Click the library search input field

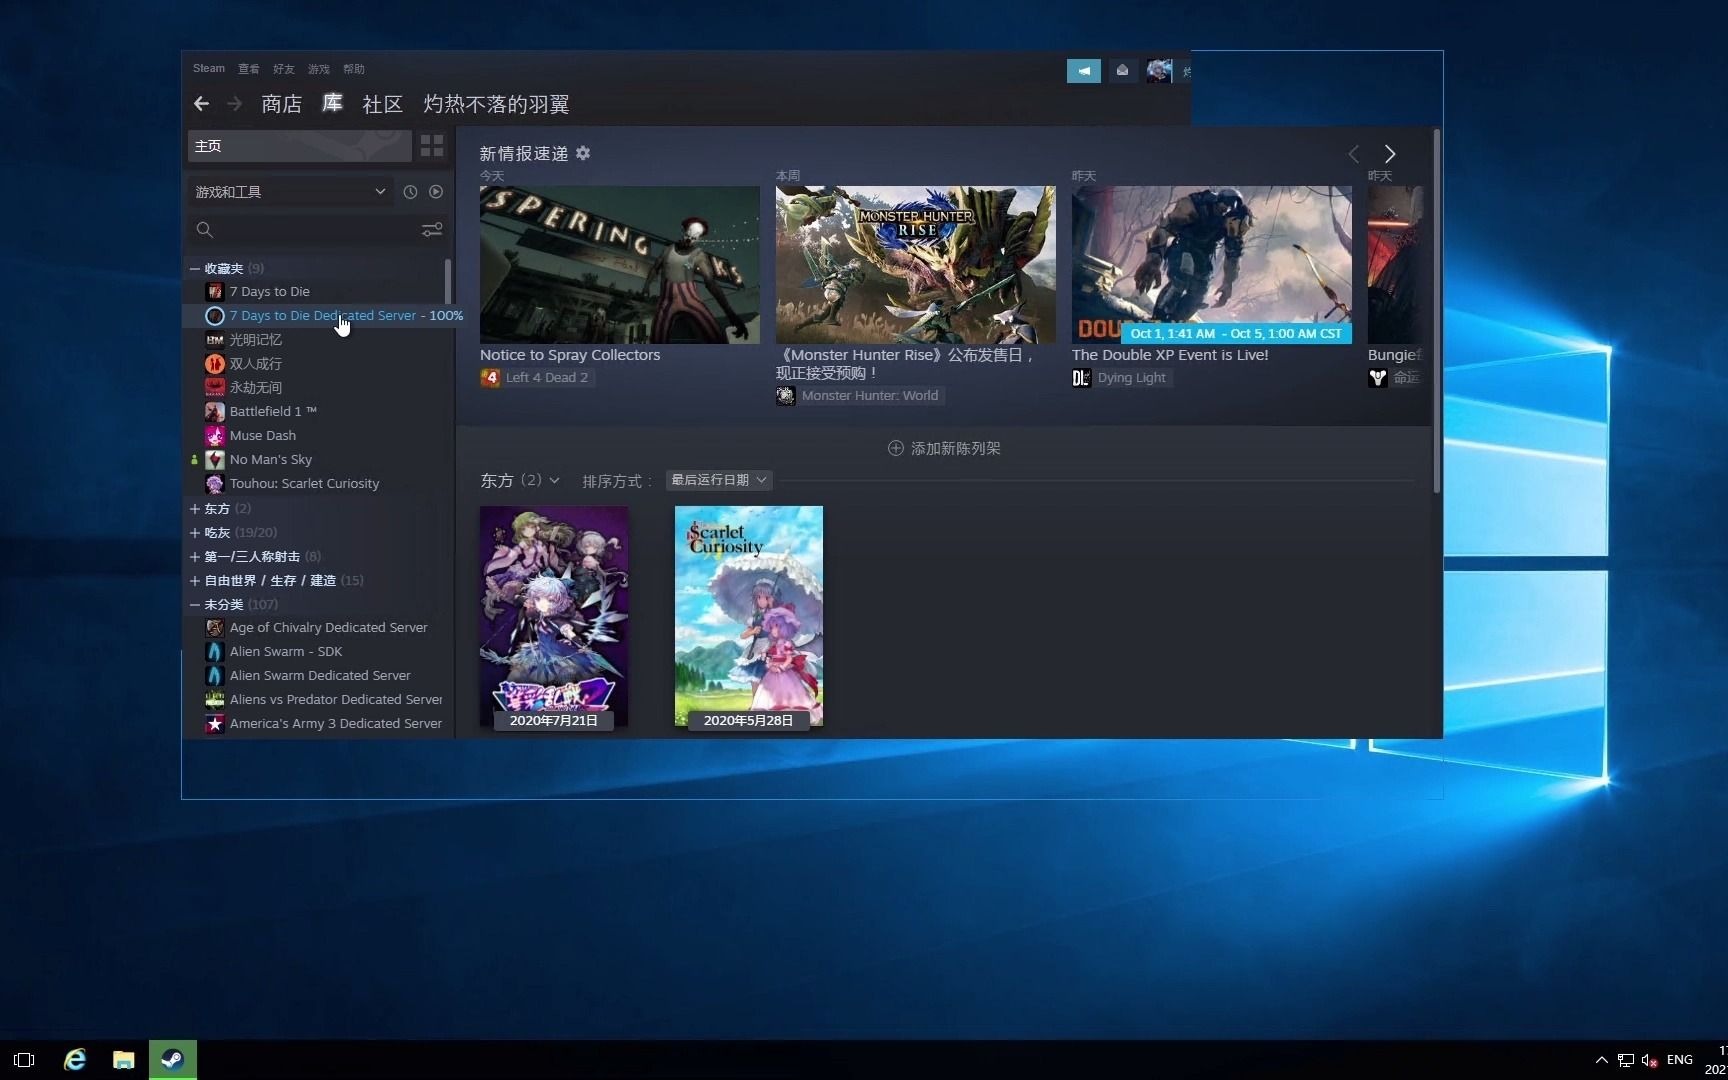pyautogui.click(x=316, y=230)
